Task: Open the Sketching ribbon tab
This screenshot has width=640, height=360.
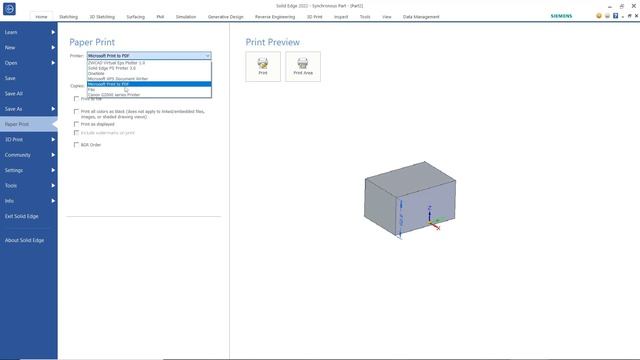Action: click(68, 17)
